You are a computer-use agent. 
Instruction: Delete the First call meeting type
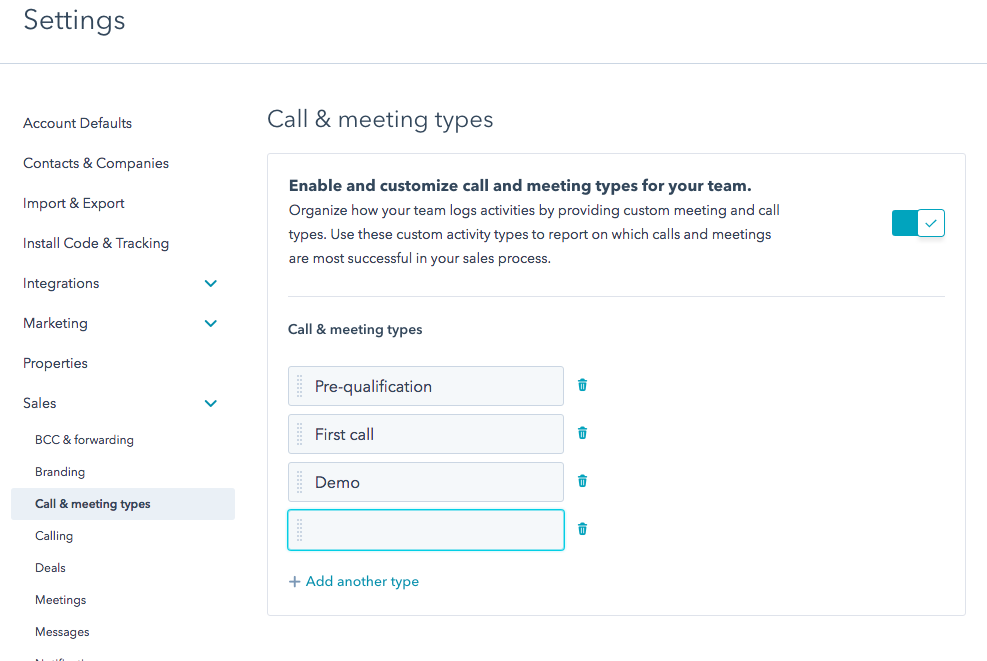582,433
